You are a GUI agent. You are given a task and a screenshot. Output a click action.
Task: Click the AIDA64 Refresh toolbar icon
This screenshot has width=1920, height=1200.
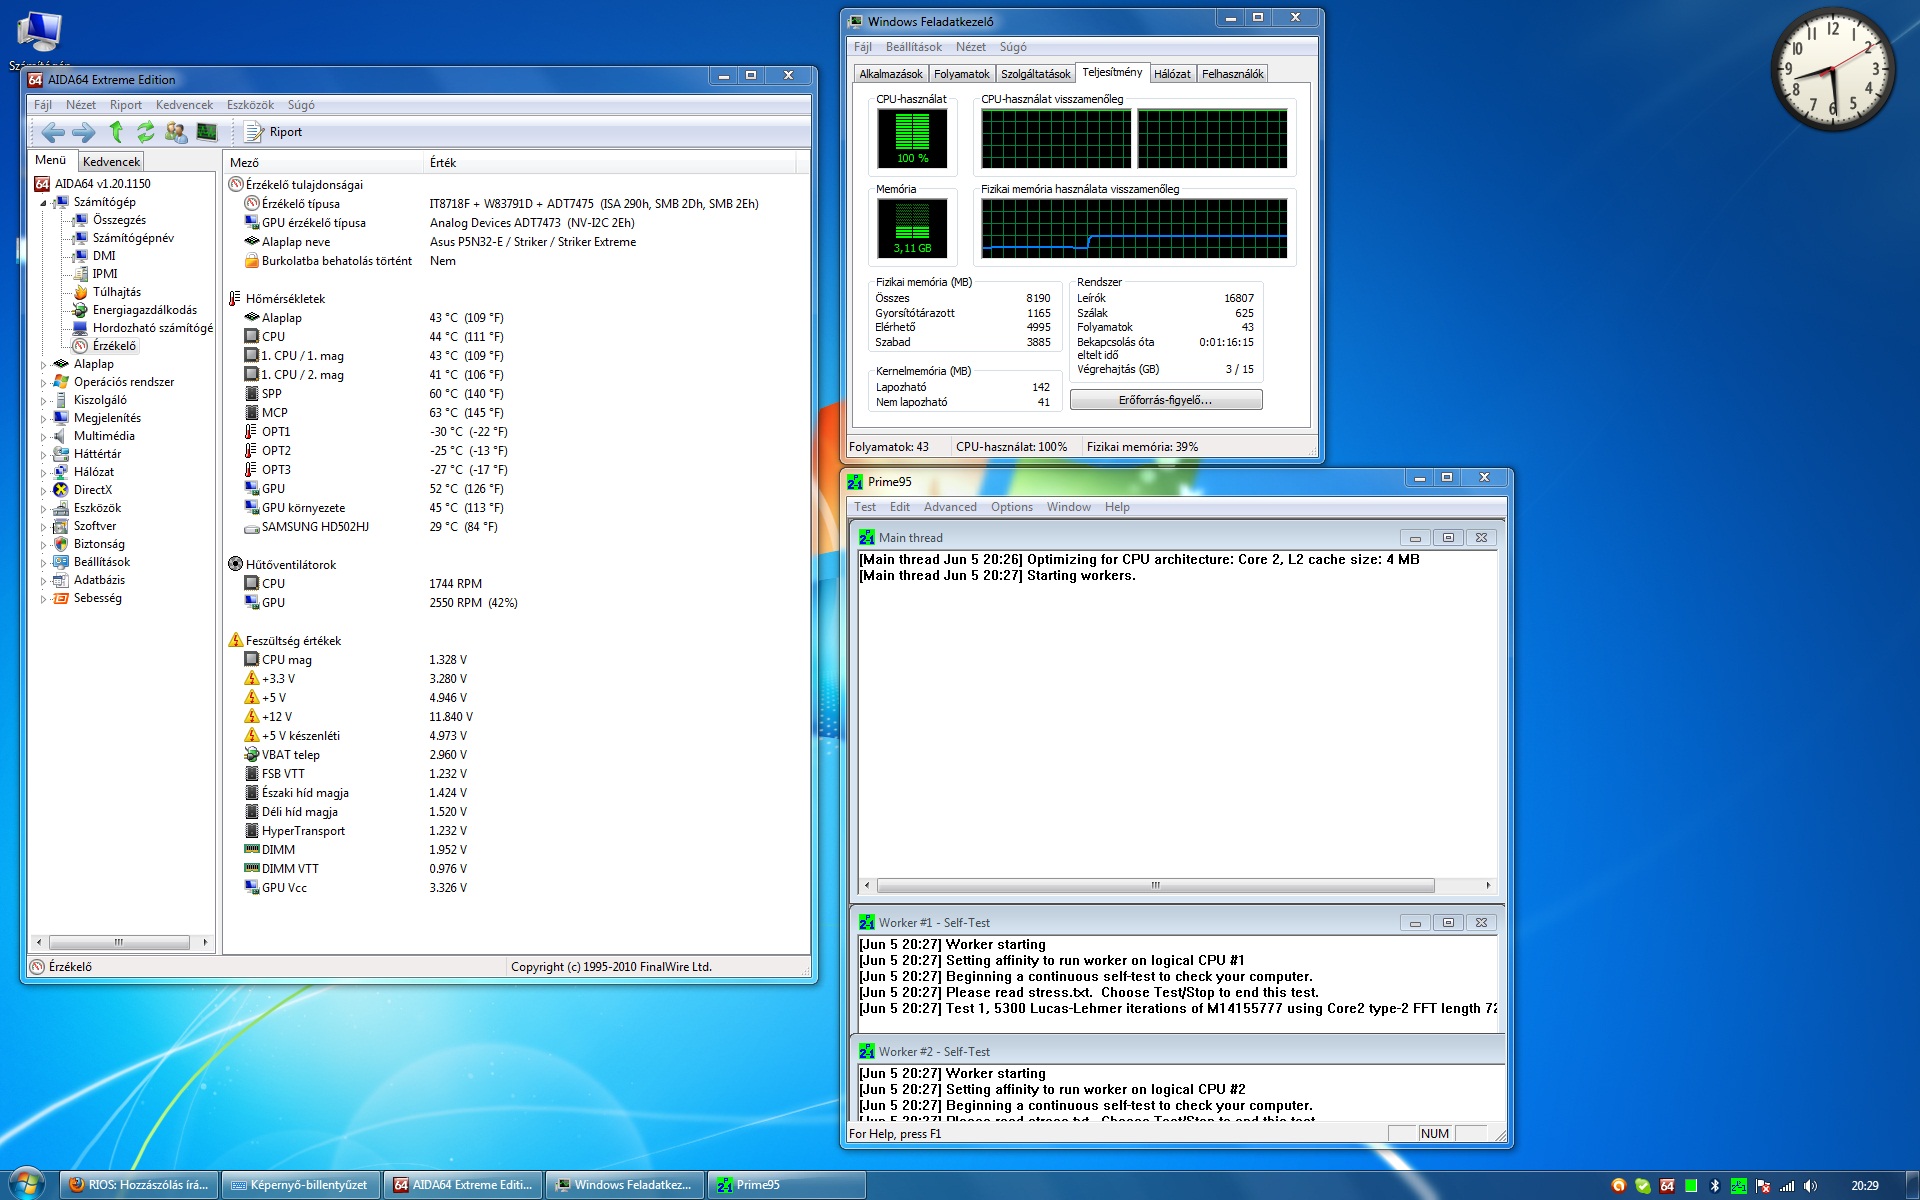(146, 132)
